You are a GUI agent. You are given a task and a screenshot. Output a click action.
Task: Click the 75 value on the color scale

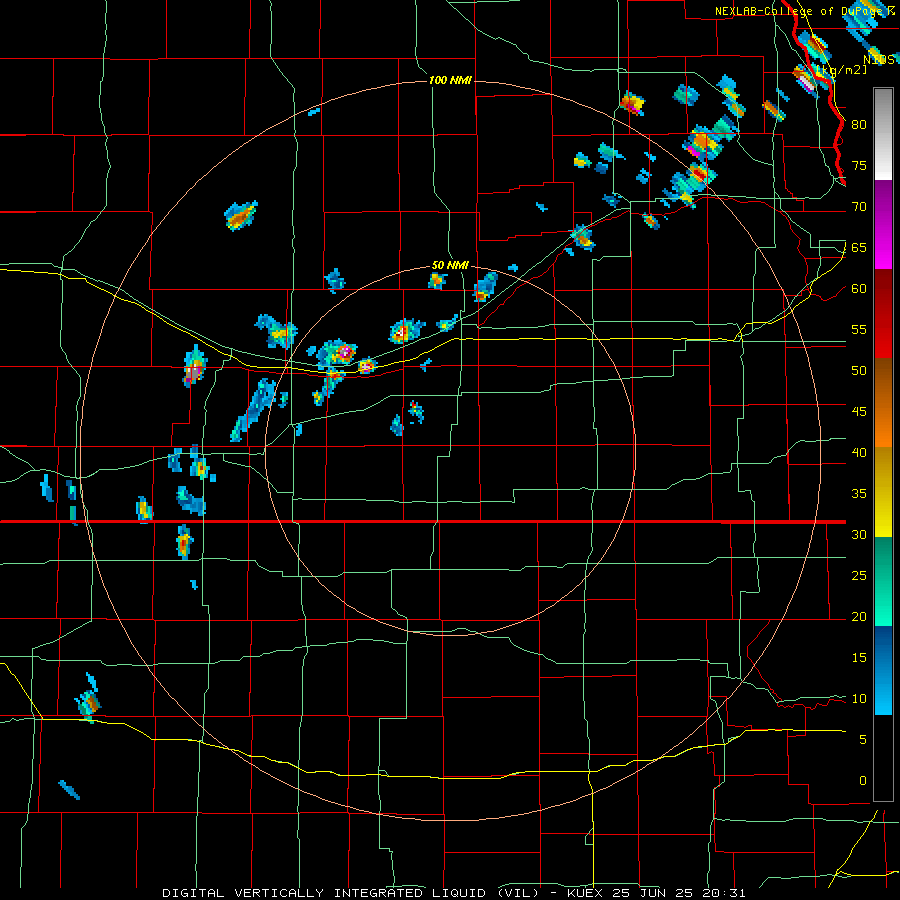coord(859,165)
